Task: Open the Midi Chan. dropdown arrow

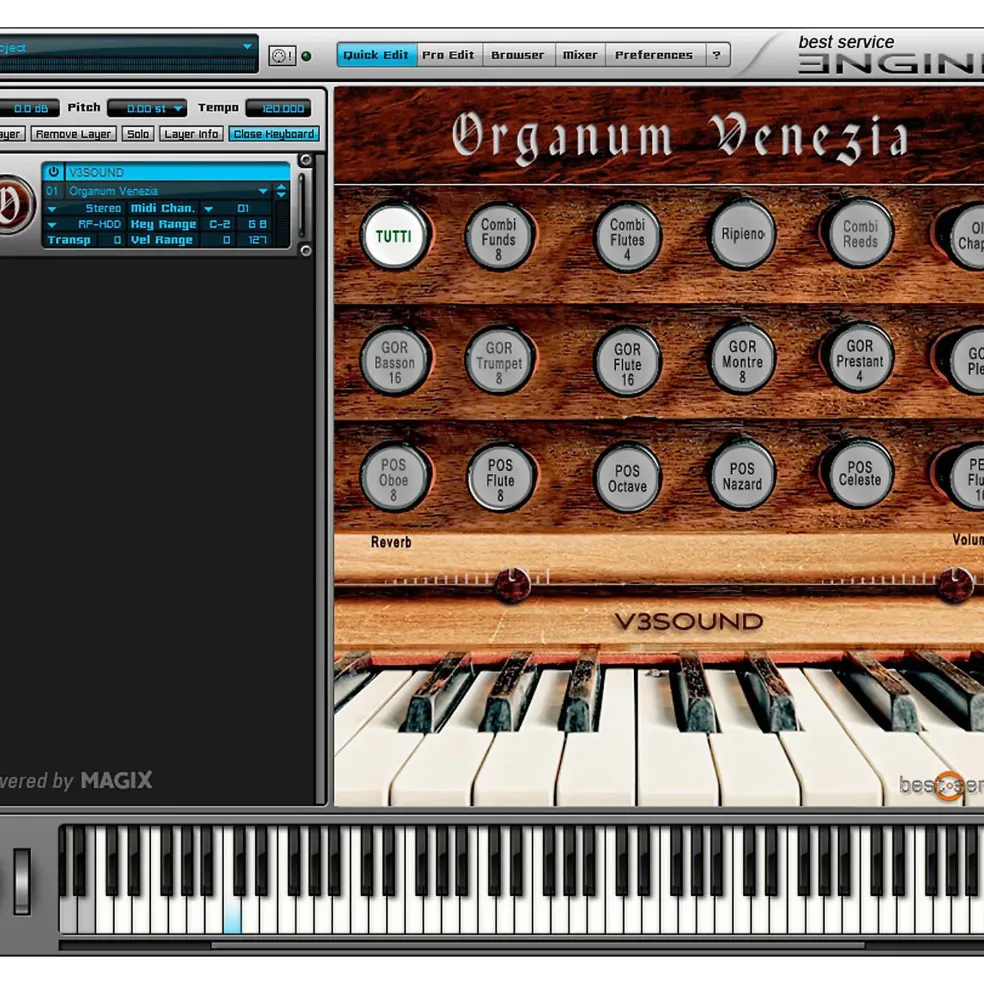Action: coord(209,209)
